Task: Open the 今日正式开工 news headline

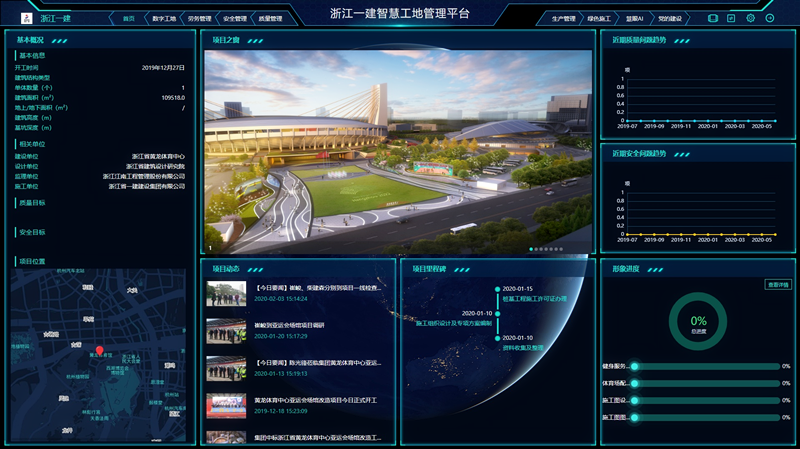Action: 315,400
